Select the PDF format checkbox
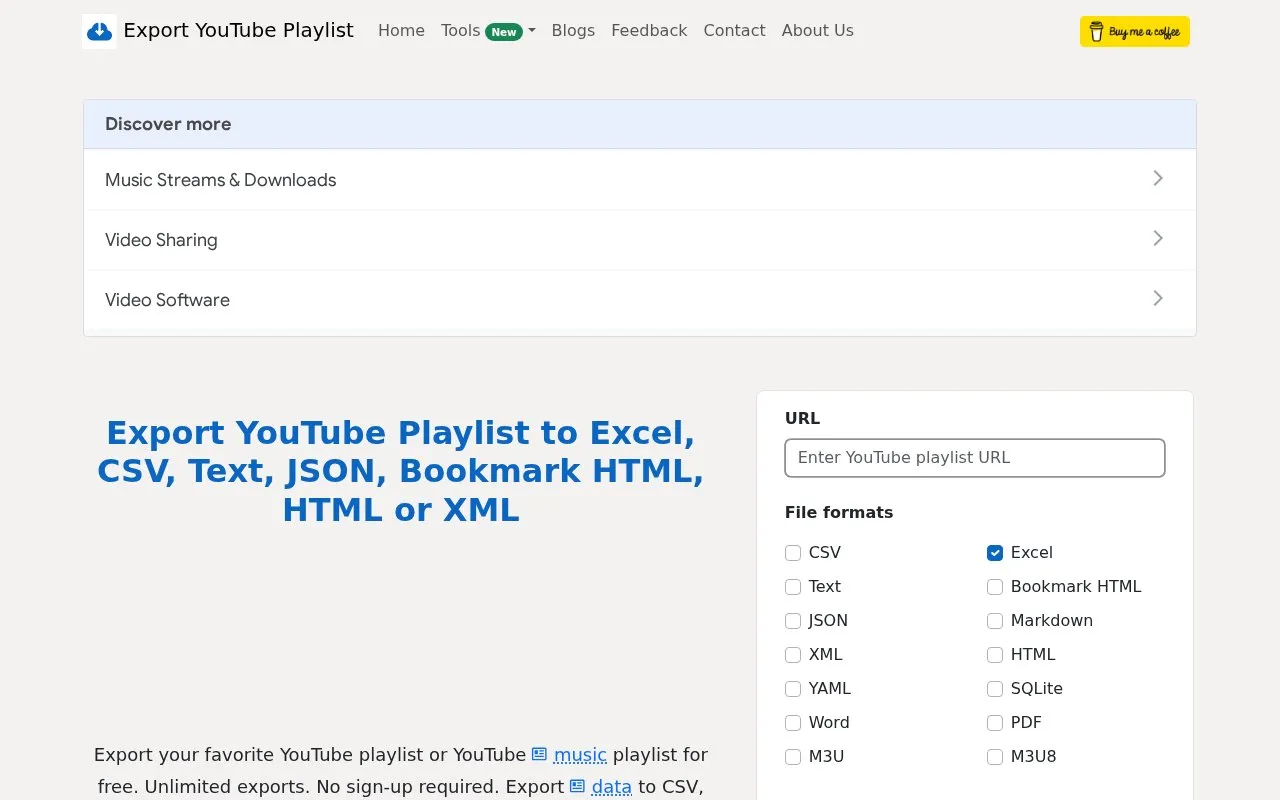 click(995, 723)
